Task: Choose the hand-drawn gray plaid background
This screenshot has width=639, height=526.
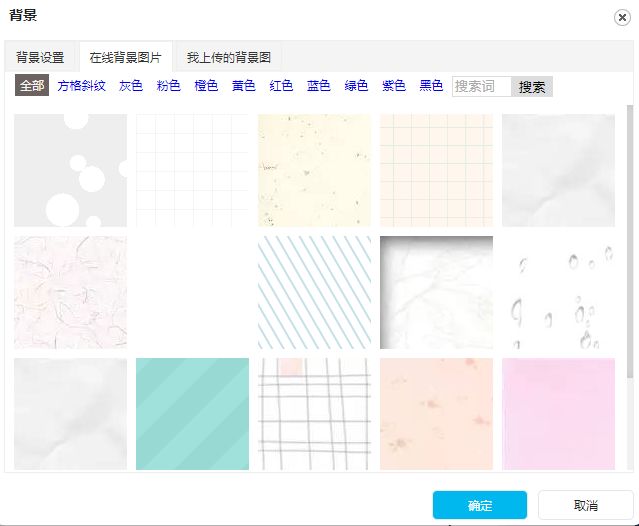Action: [314, 414]
